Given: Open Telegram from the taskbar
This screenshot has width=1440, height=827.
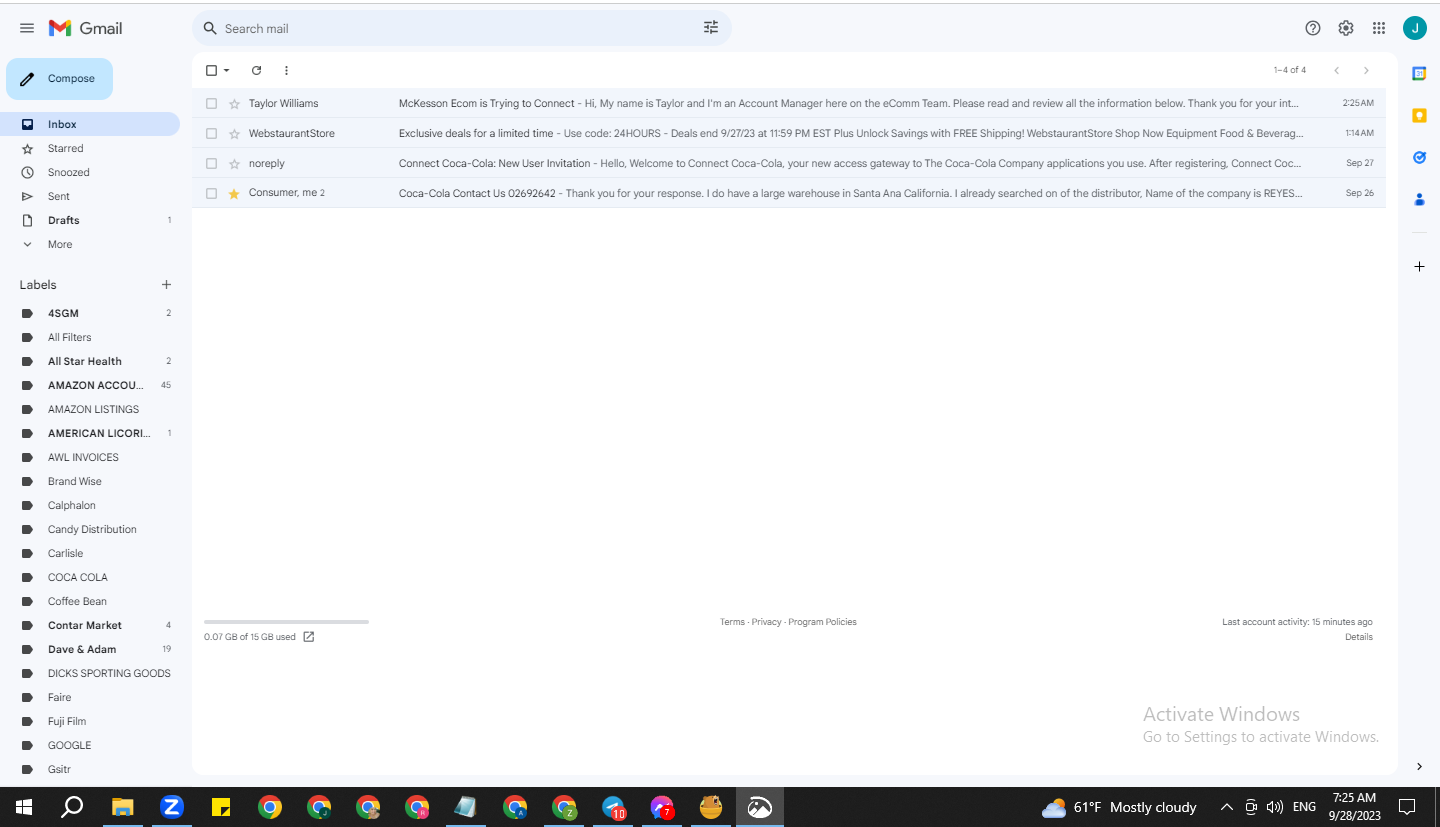Looking at the screenshot, I should [x=613, y=807].
